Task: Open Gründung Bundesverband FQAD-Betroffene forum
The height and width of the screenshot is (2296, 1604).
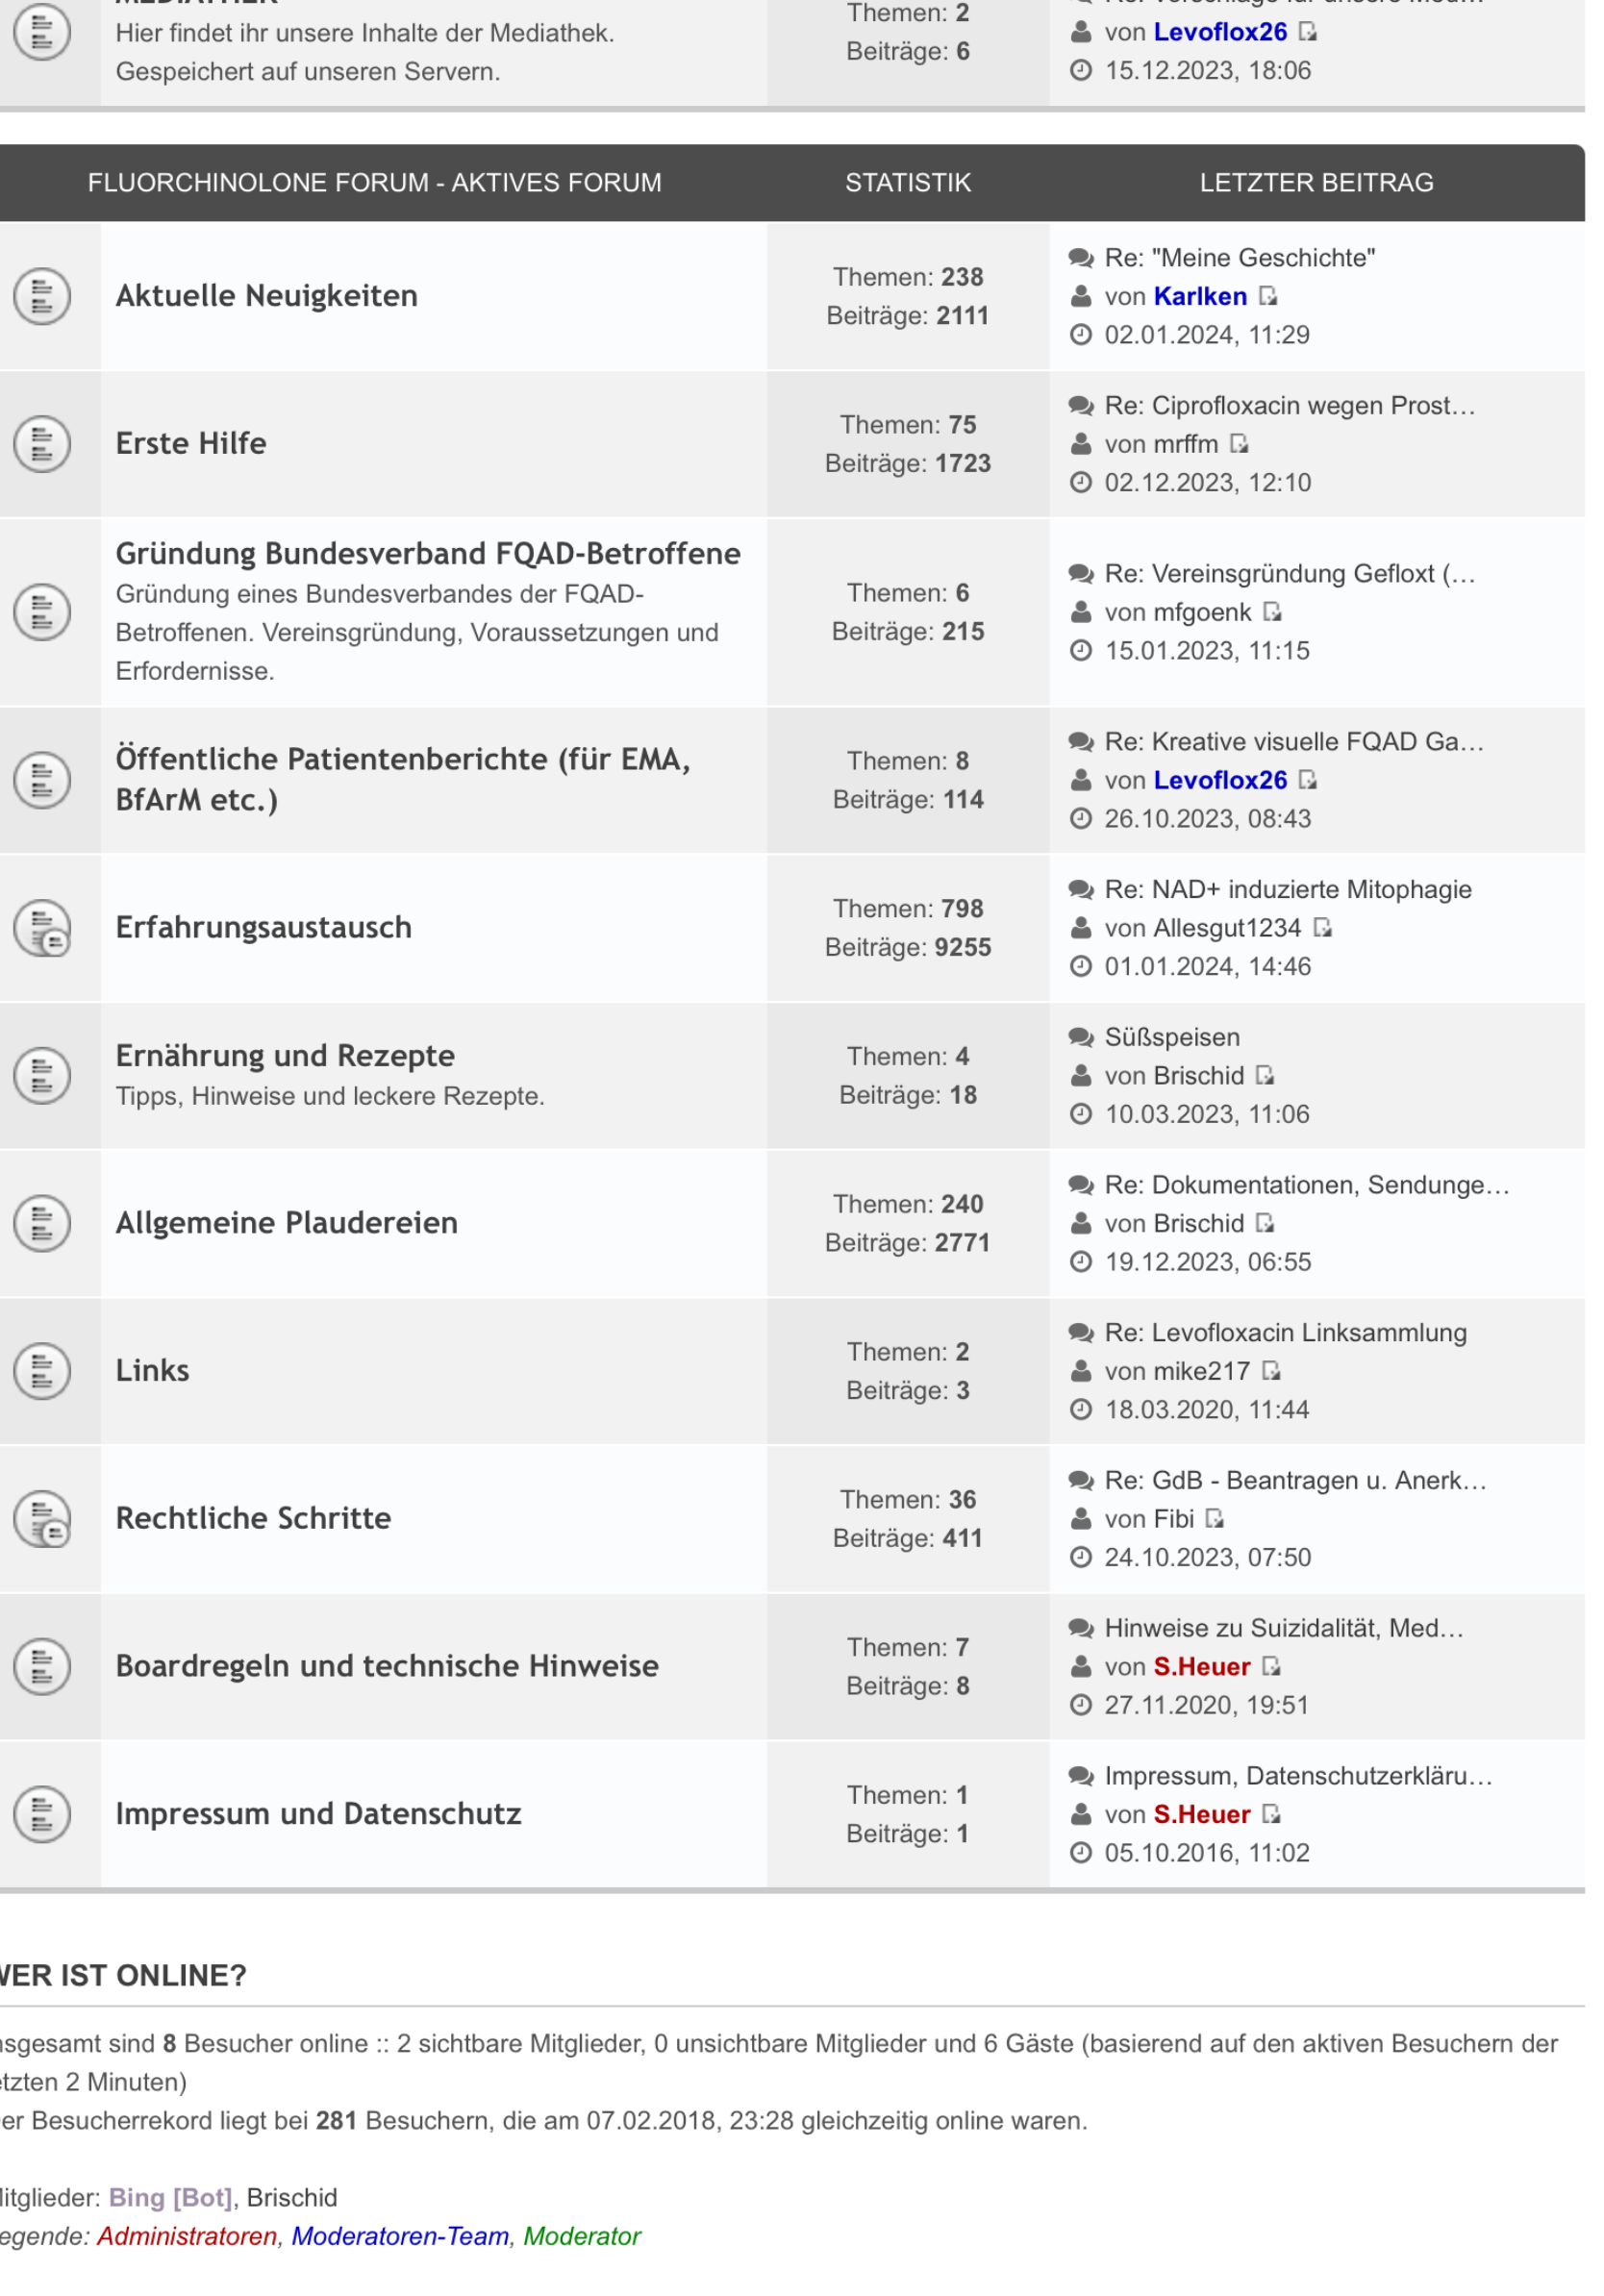Action: click(x=428, y=554)
